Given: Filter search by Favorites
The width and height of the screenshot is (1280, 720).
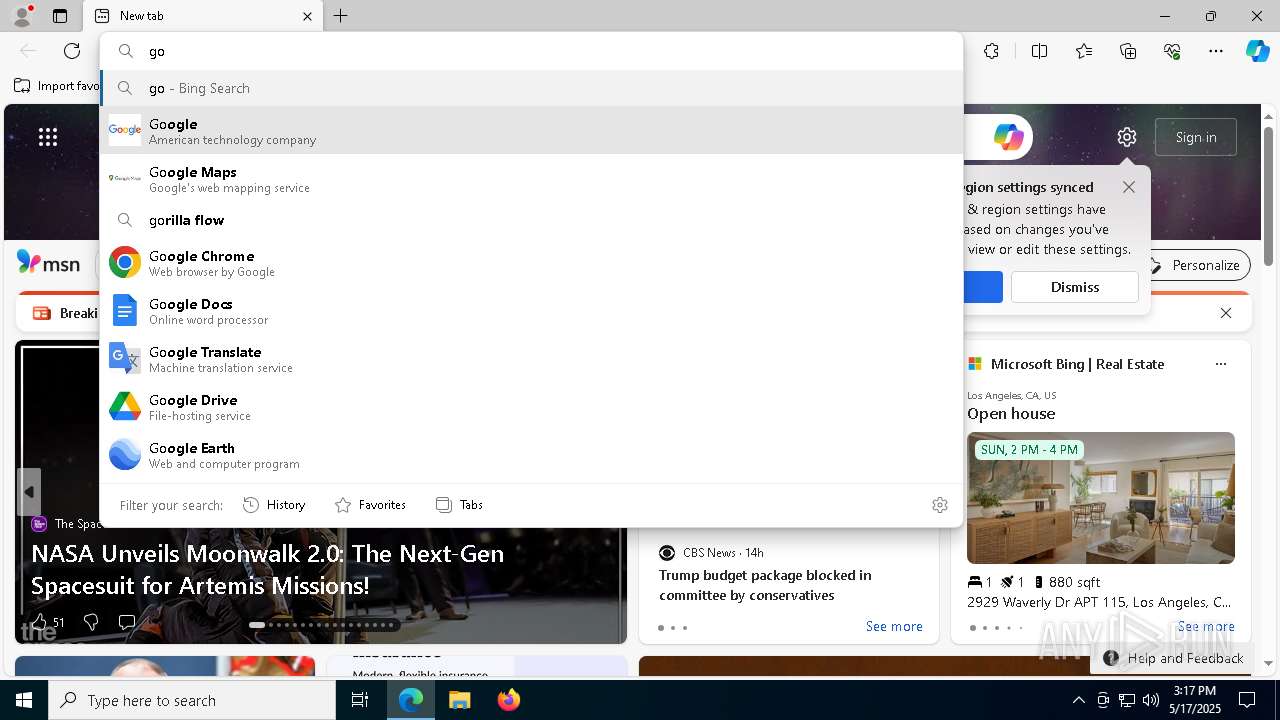Looking at the screenshot, I should 370,505.
